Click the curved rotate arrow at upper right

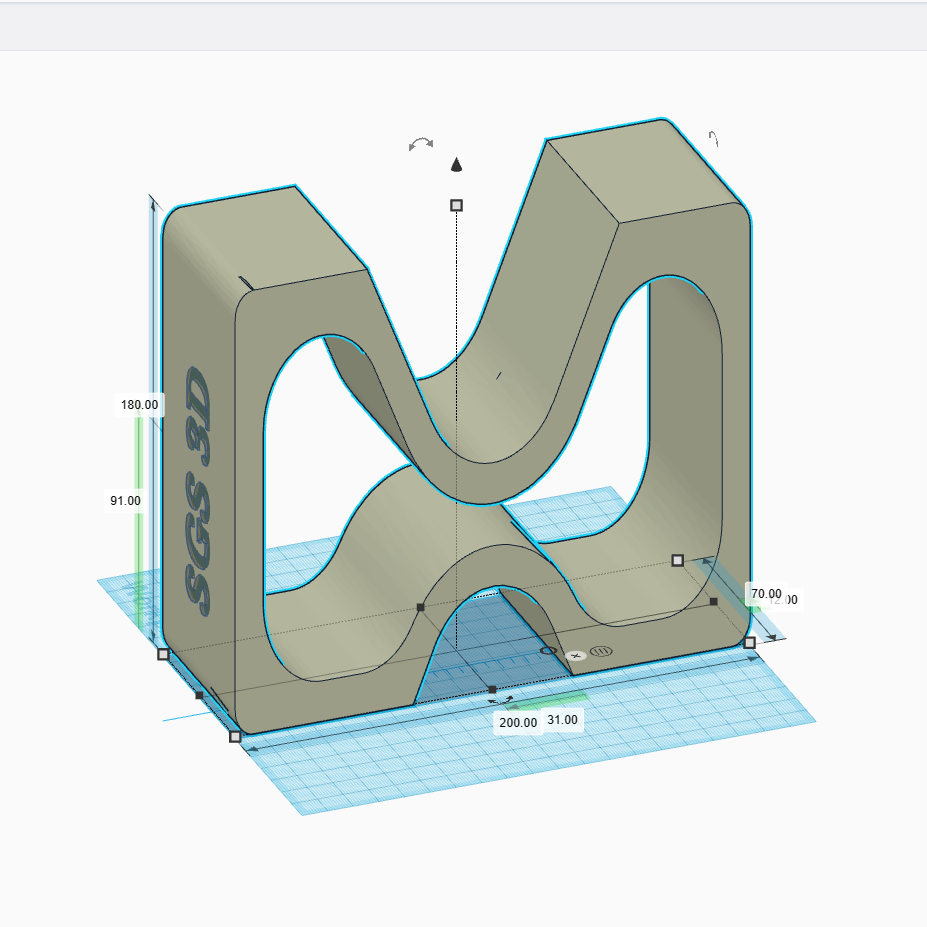[714, 139]
